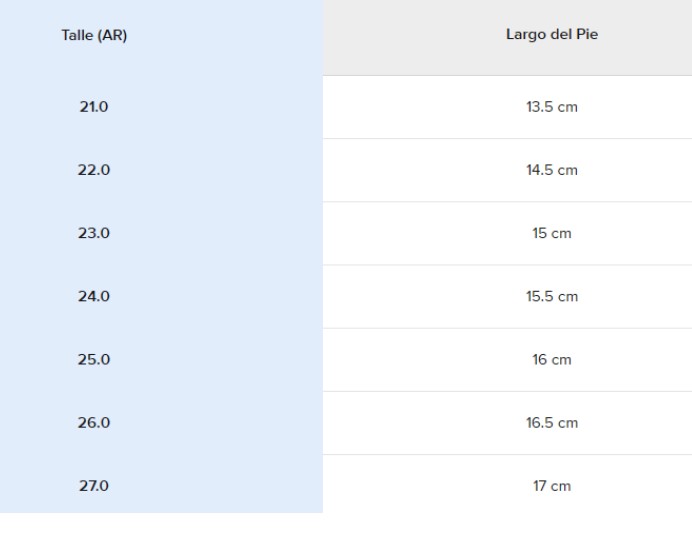Select the size matching 16 cm foot length
This screenshot has height=546, width=692.
[x=94, y=359]
